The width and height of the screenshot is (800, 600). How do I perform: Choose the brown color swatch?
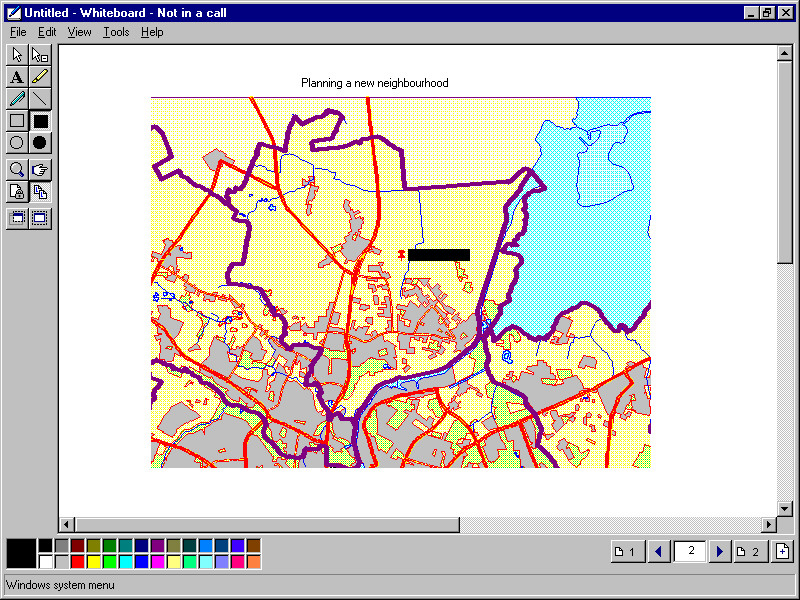254,545
